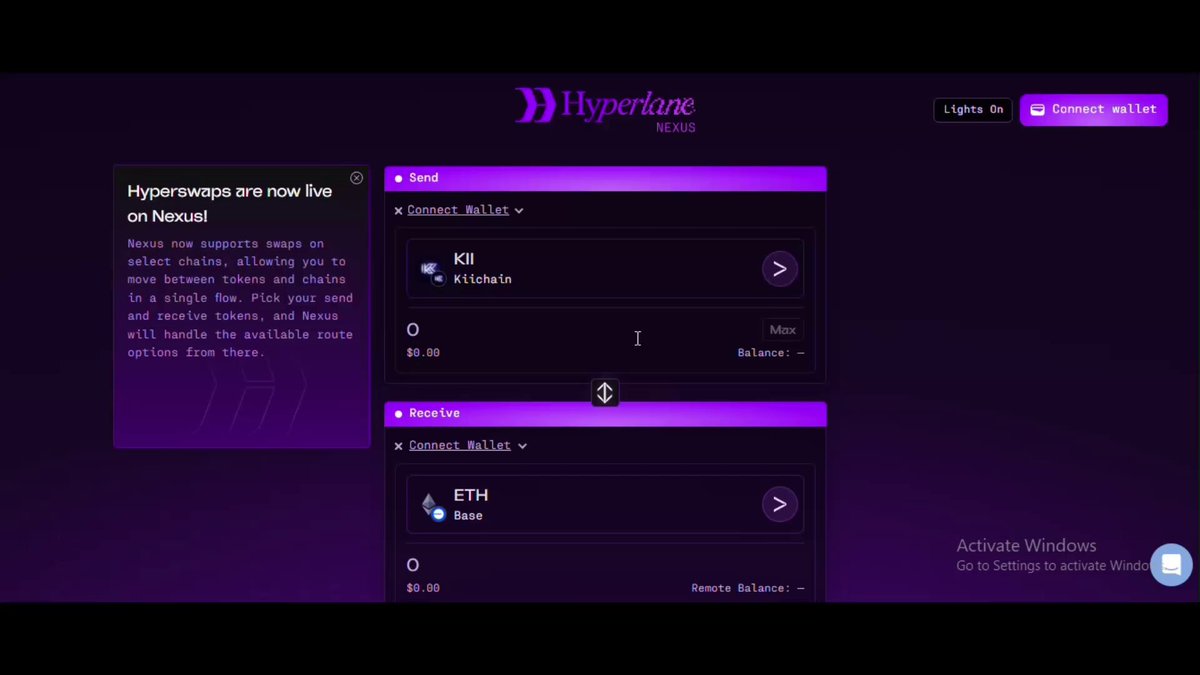1200x675 pixels.
Task: Click the Connect wallet button
Action: pos(1093,109)
